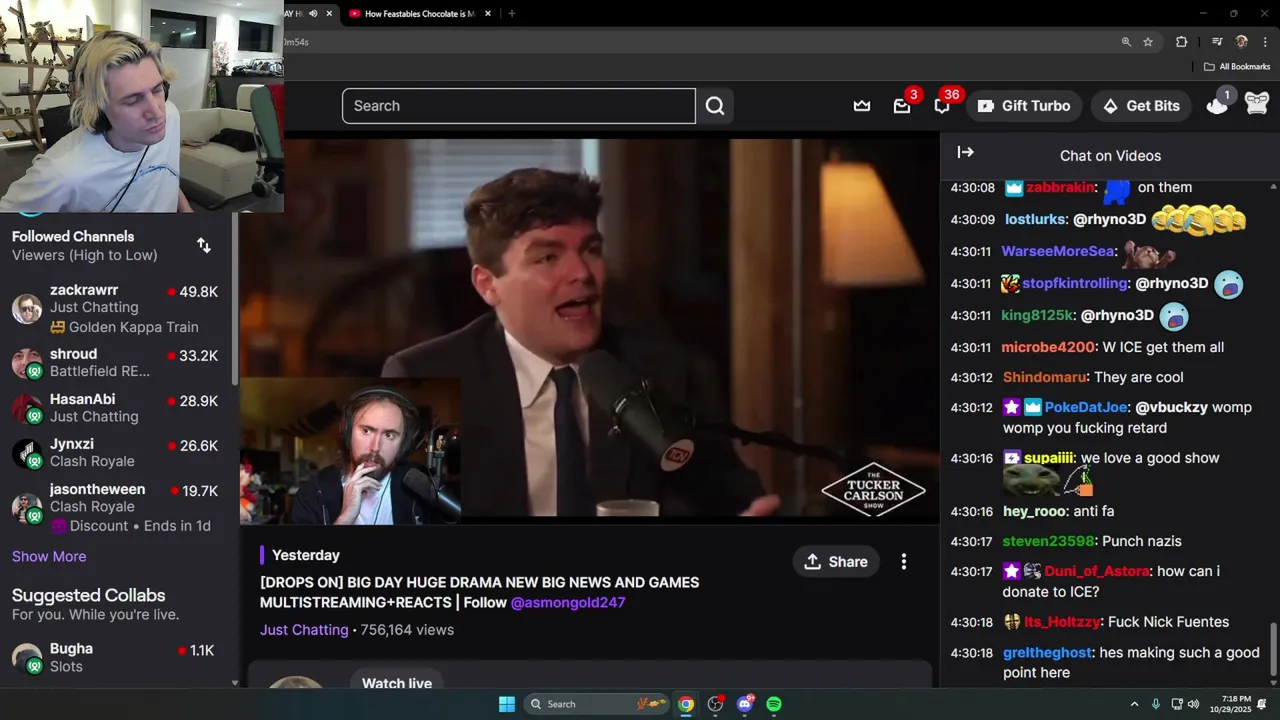The image size is (1280, 720).
Task: Click the Gift Turbo button
Action: coord(1024,106)
